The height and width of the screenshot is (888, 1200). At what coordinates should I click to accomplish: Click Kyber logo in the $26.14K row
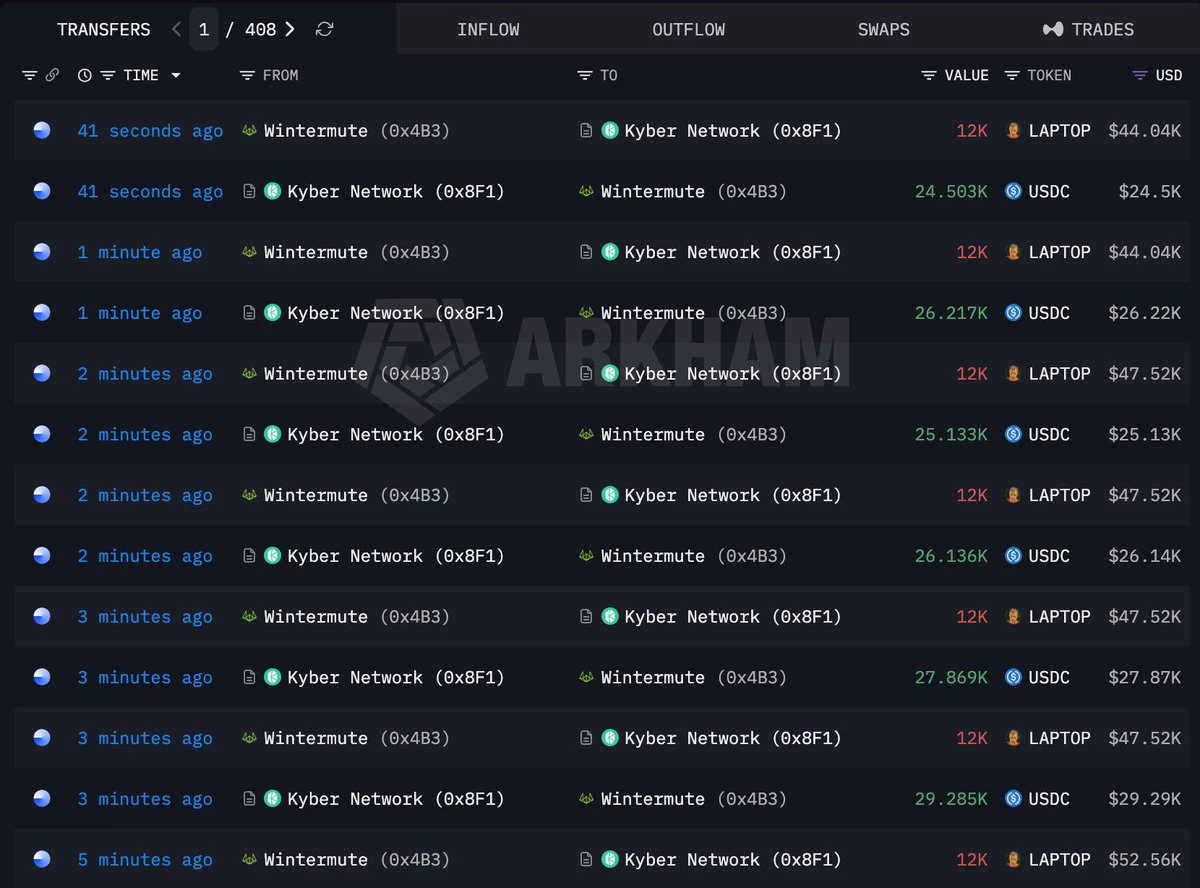click(x=272, y=555)
